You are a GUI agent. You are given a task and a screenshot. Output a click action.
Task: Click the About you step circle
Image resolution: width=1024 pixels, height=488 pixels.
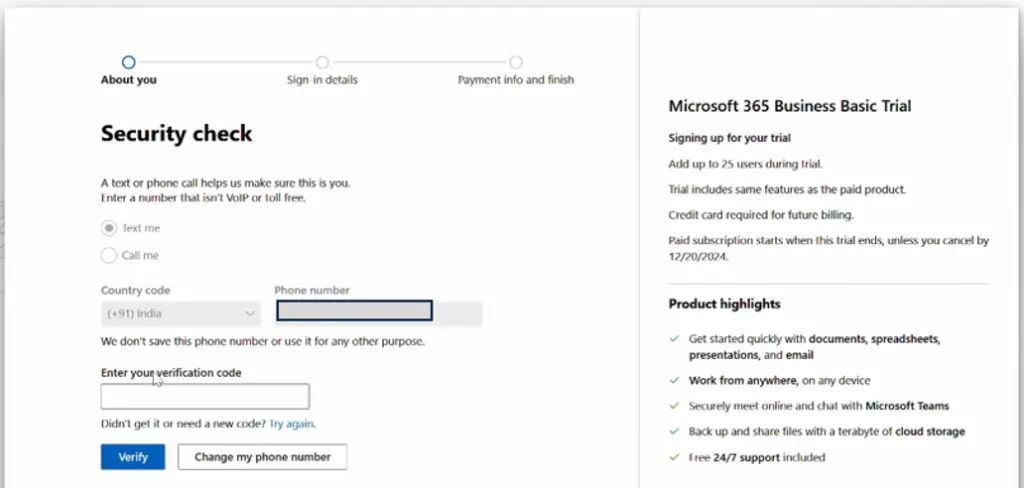[129, 62]
